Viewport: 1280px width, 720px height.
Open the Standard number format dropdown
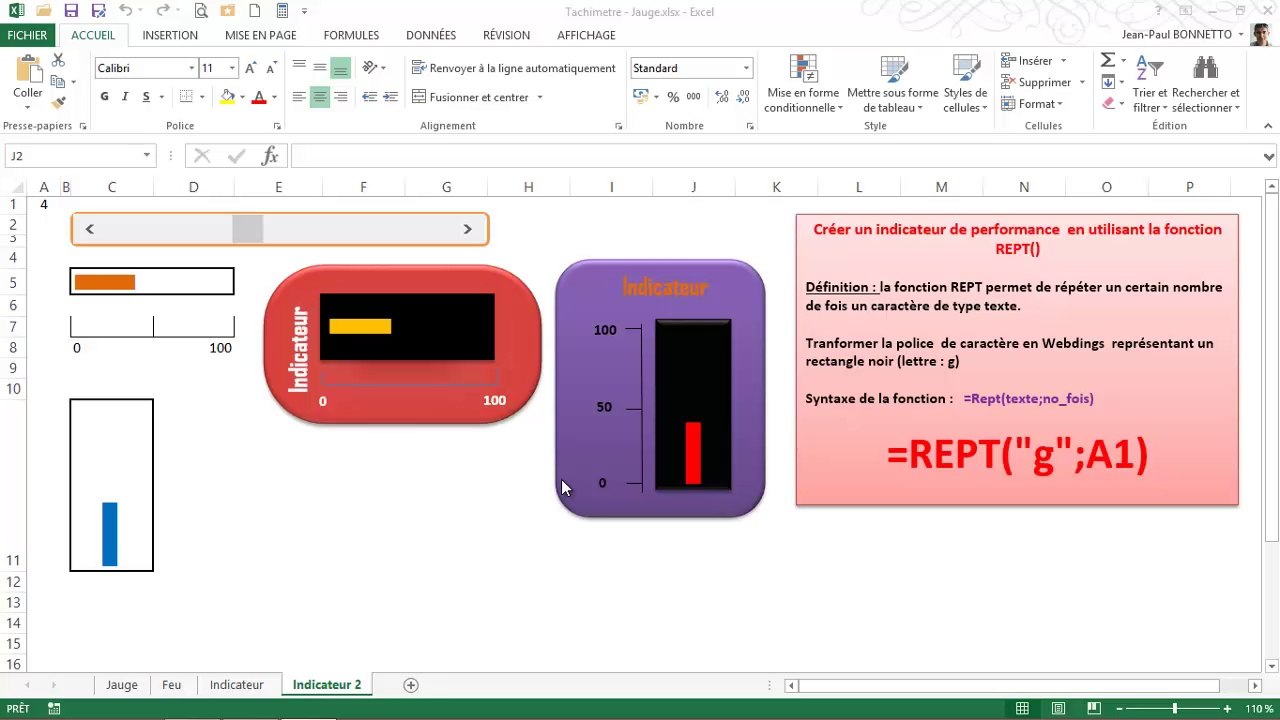746,68
